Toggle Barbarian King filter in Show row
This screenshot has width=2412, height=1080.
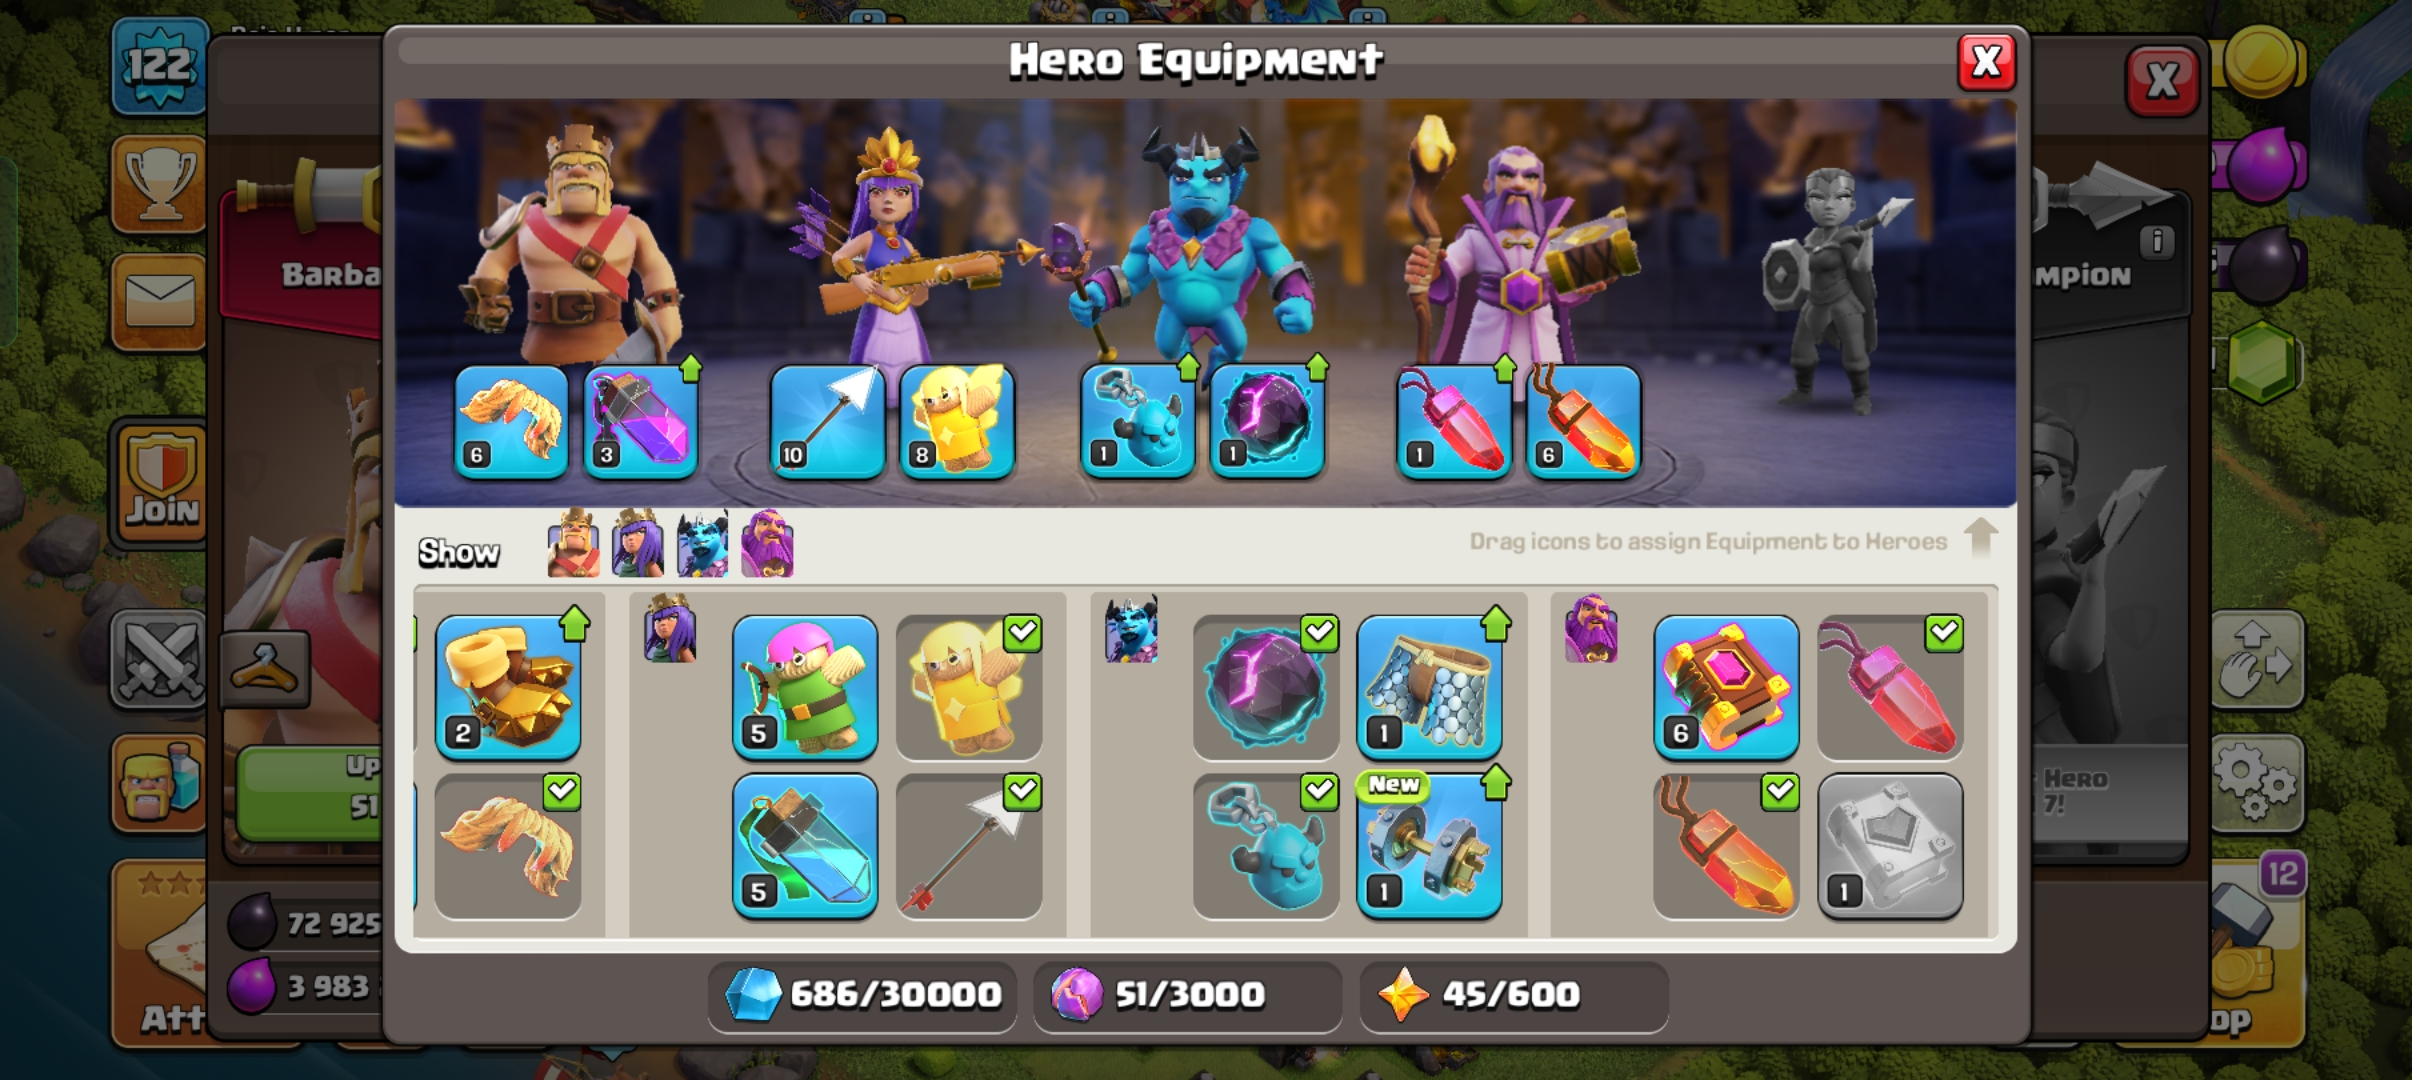[x=573, y=544]
